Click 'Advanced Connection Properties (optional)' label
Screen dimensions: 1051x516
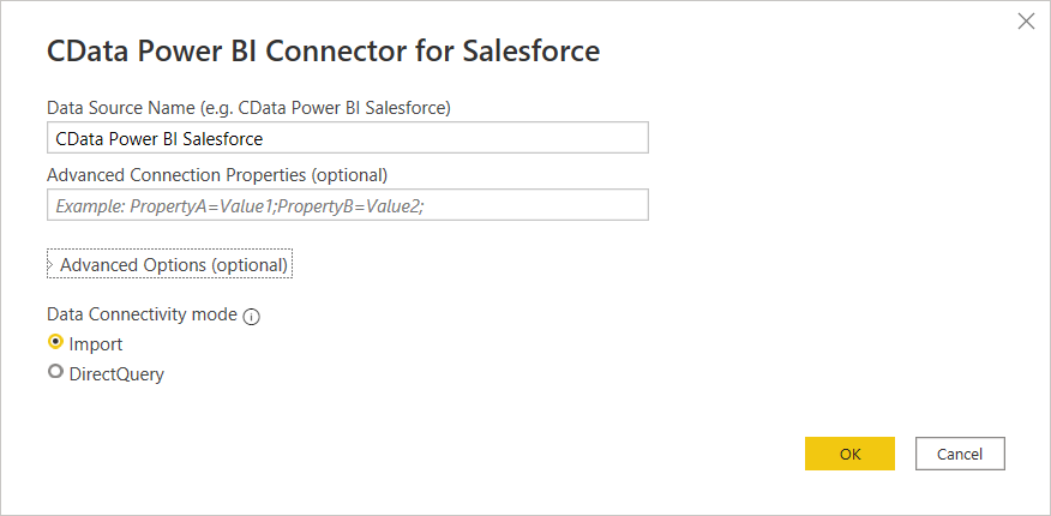(x=216, y=175)
